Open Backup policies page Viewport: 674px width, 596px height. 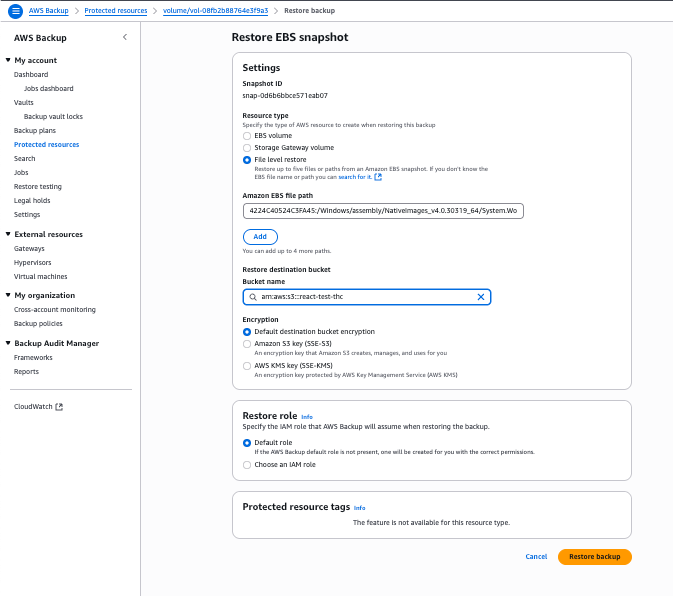pyautogui.click(x=38, y=324)
